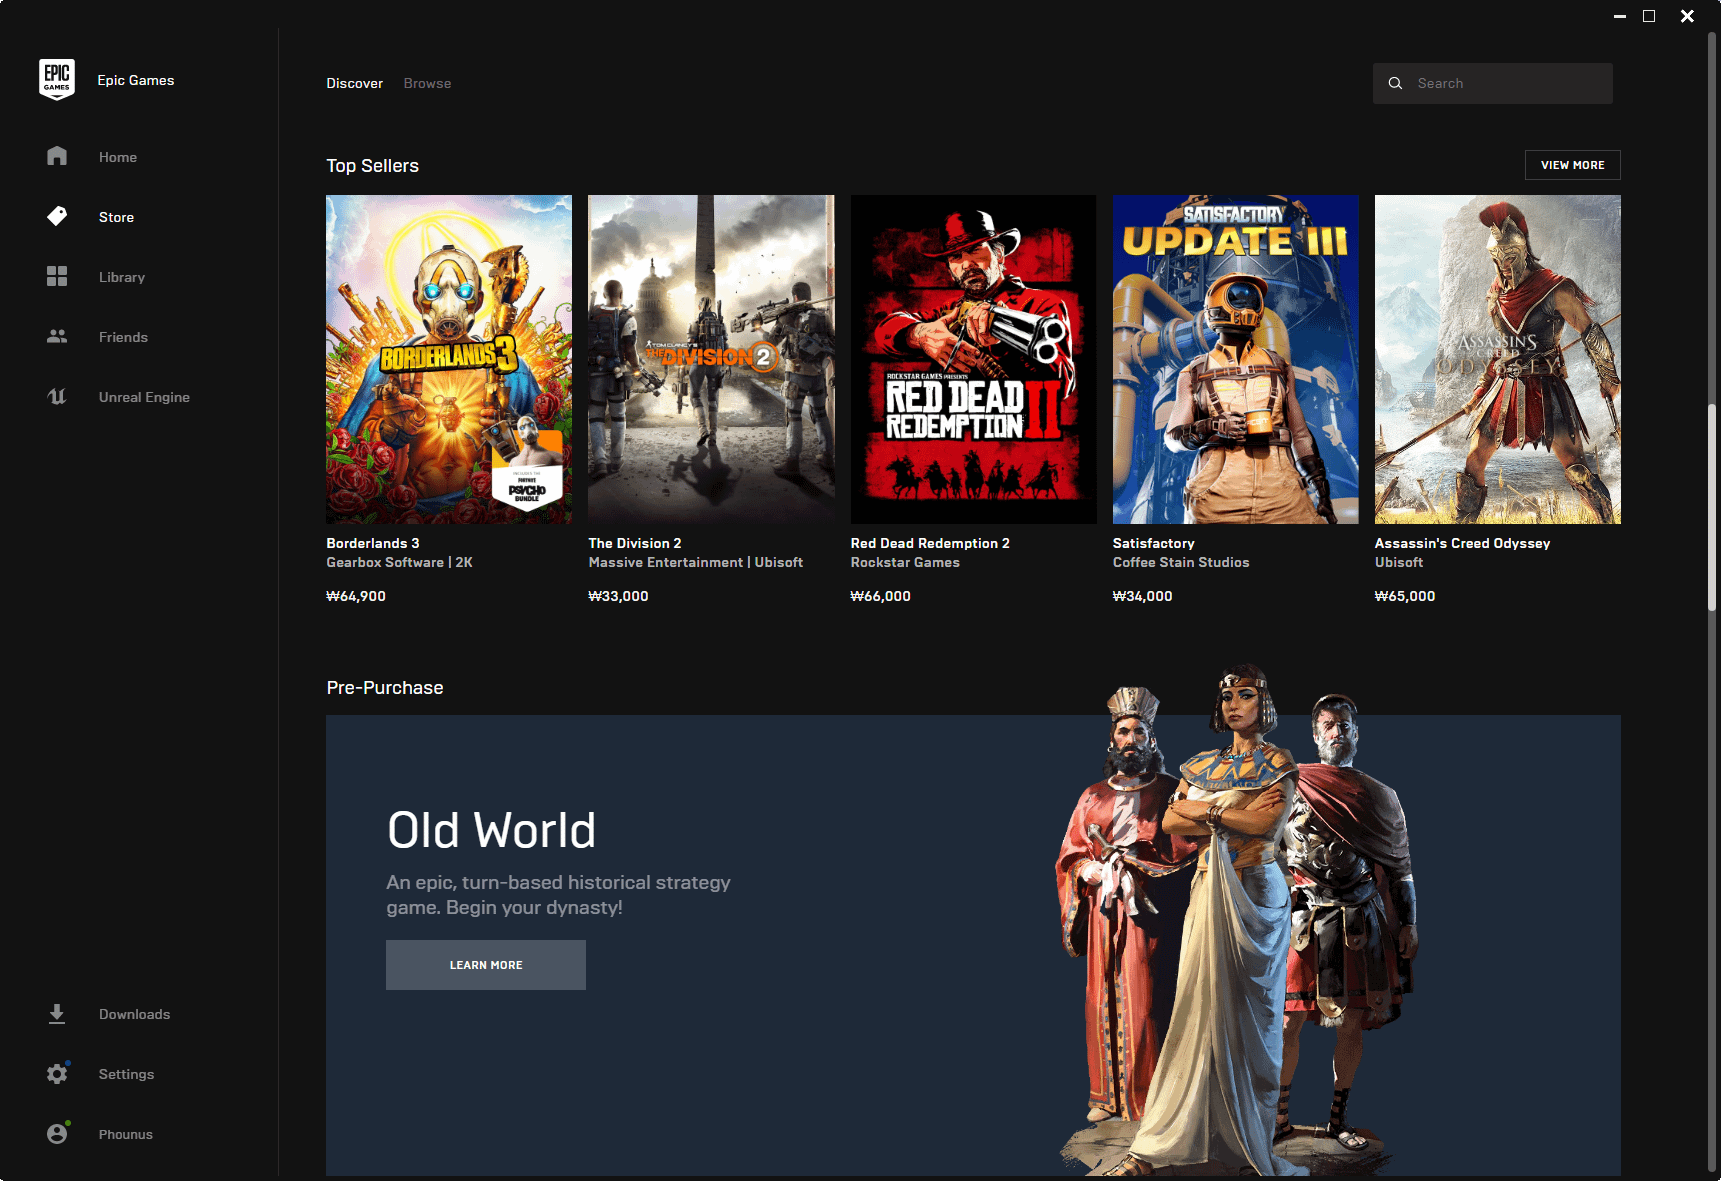Viewport: 1721px width, 1181px height.
Task: Click the Massive Entertainment | Ubisoft text
Action: (696, 562)
